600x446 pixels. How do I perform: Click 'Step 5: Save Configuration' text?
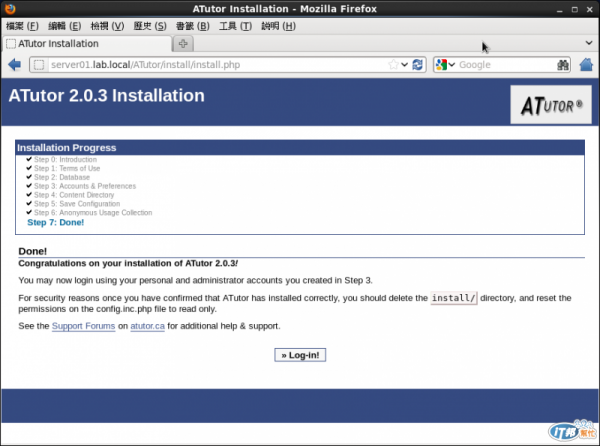(x=77, y=203)
